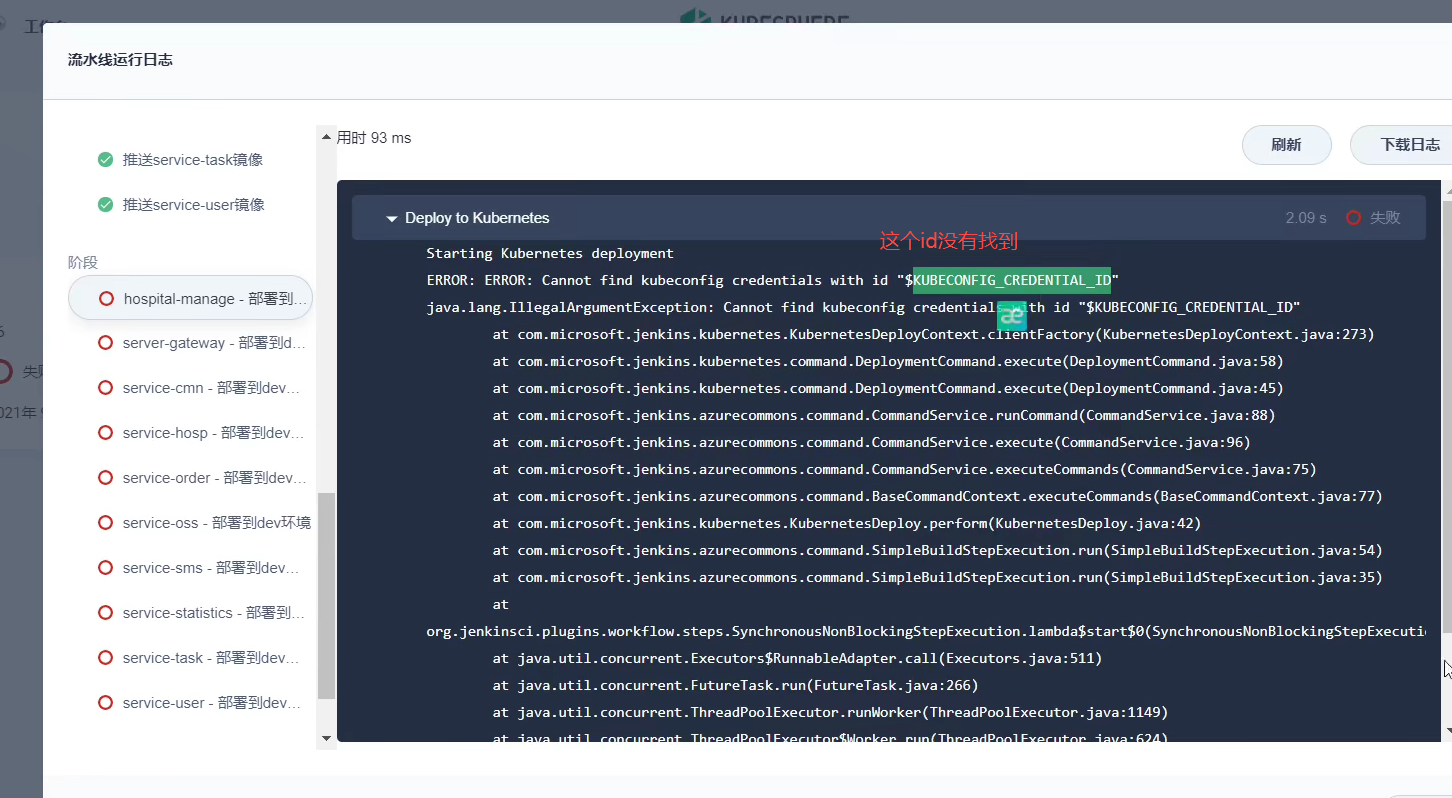This screenshot has width=1452, height=798.
Task: Click the 阶段 section label
Action: [x=83, y=262]
